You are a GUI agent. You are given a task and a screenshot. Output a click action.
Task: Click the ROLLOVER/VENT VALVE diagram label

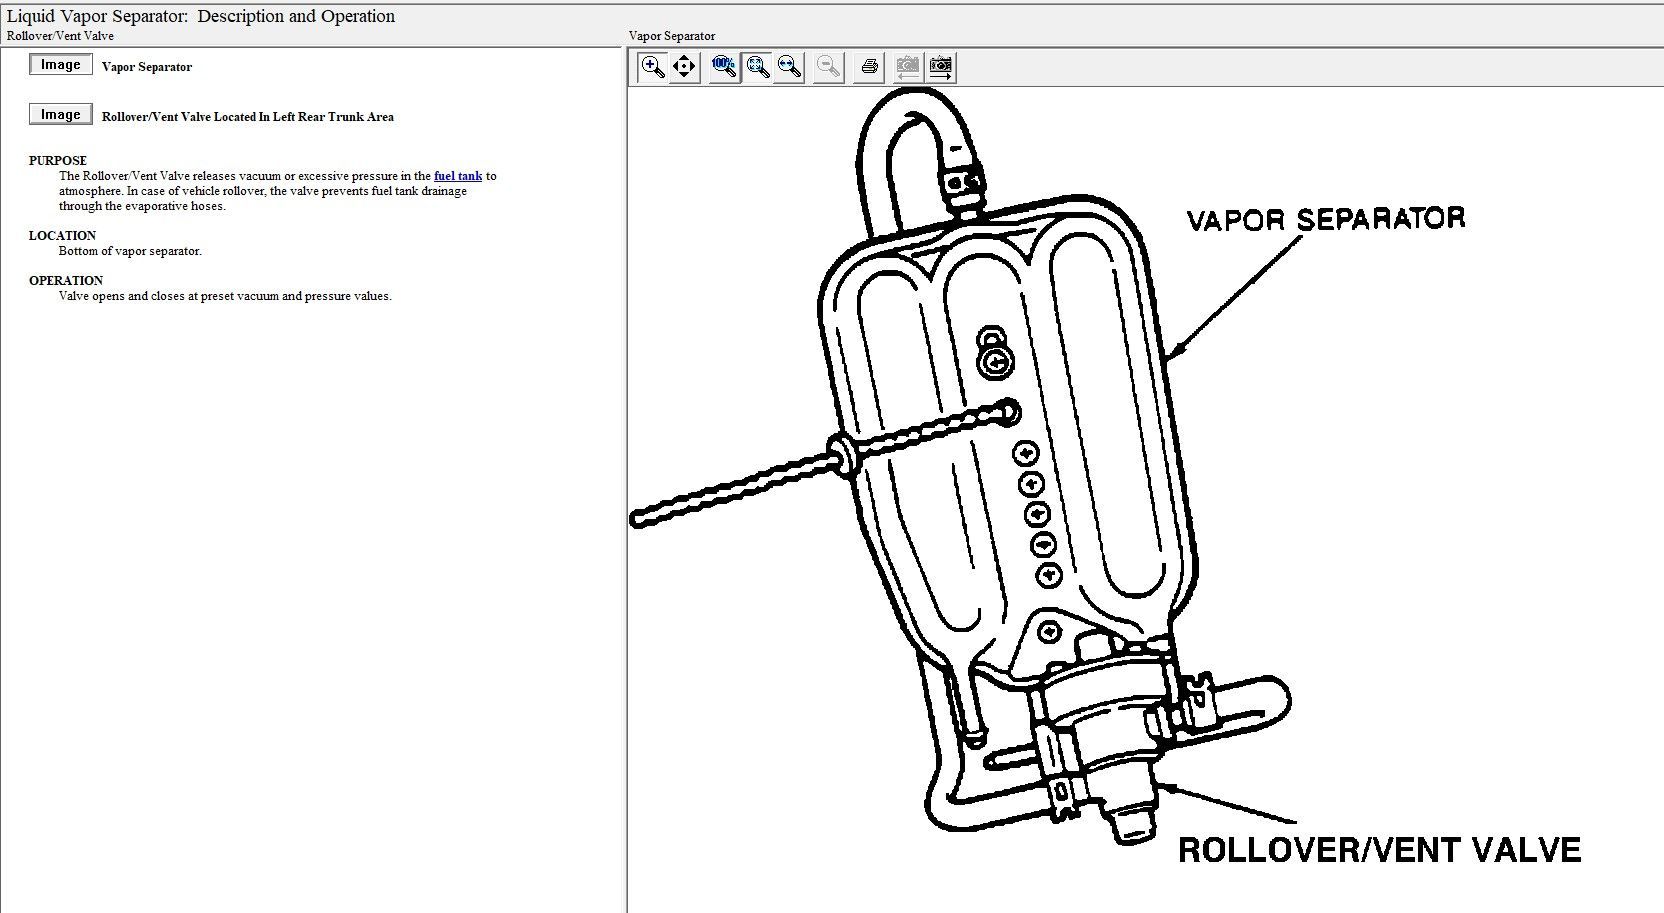point(1379,850)
